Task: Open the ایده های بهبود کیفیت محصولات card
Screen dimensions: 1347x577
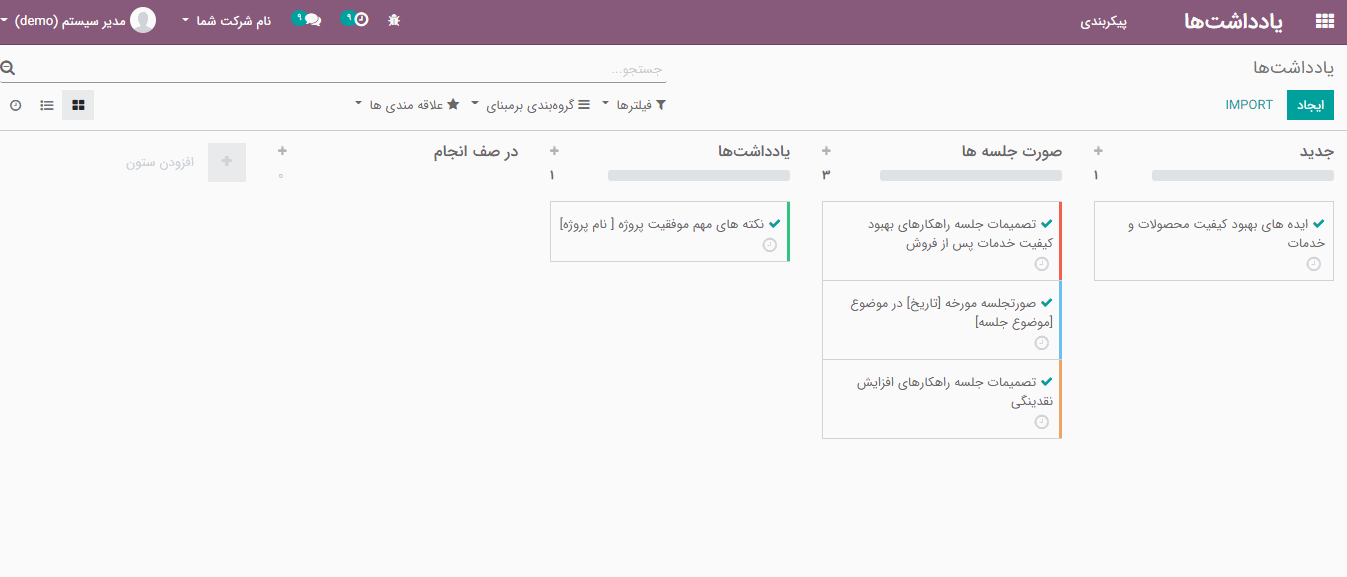Action: click(x=1214, y=241)
